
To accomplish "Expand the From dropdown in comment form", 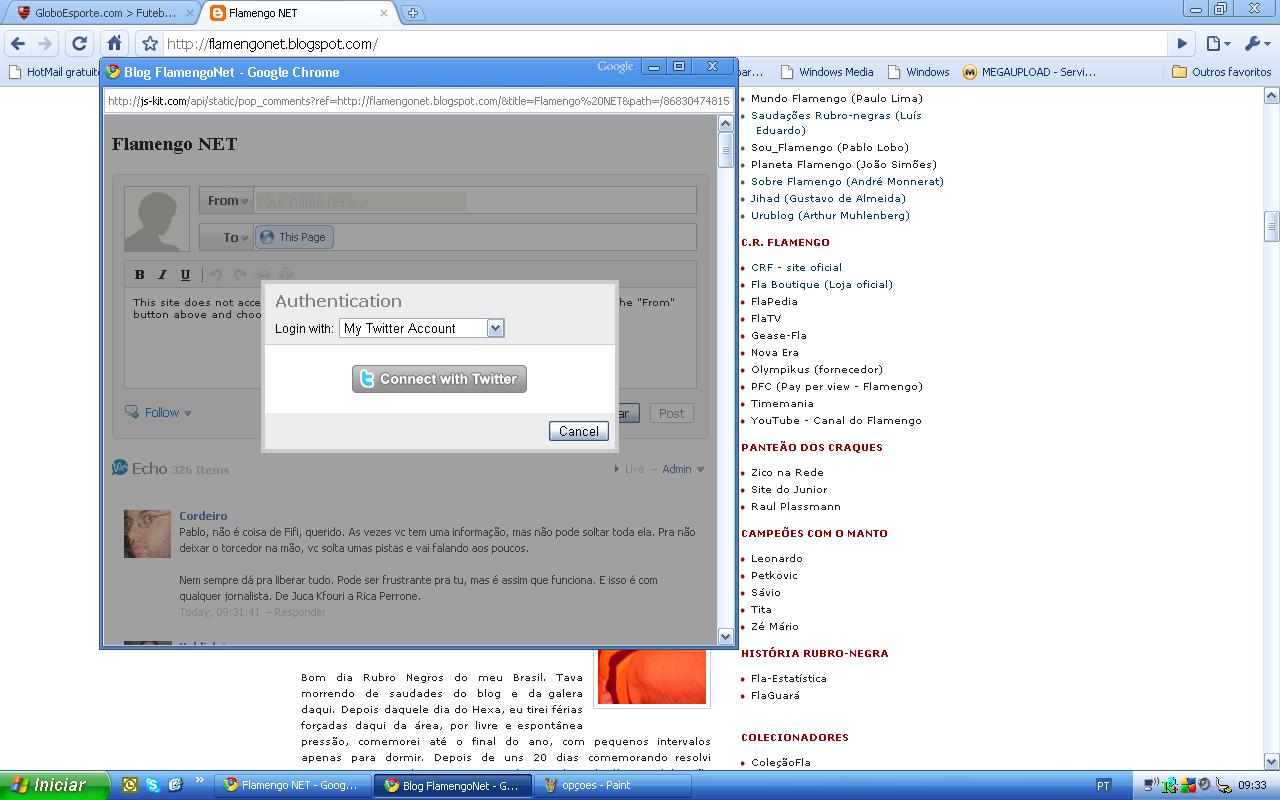I will coord(227,201).
